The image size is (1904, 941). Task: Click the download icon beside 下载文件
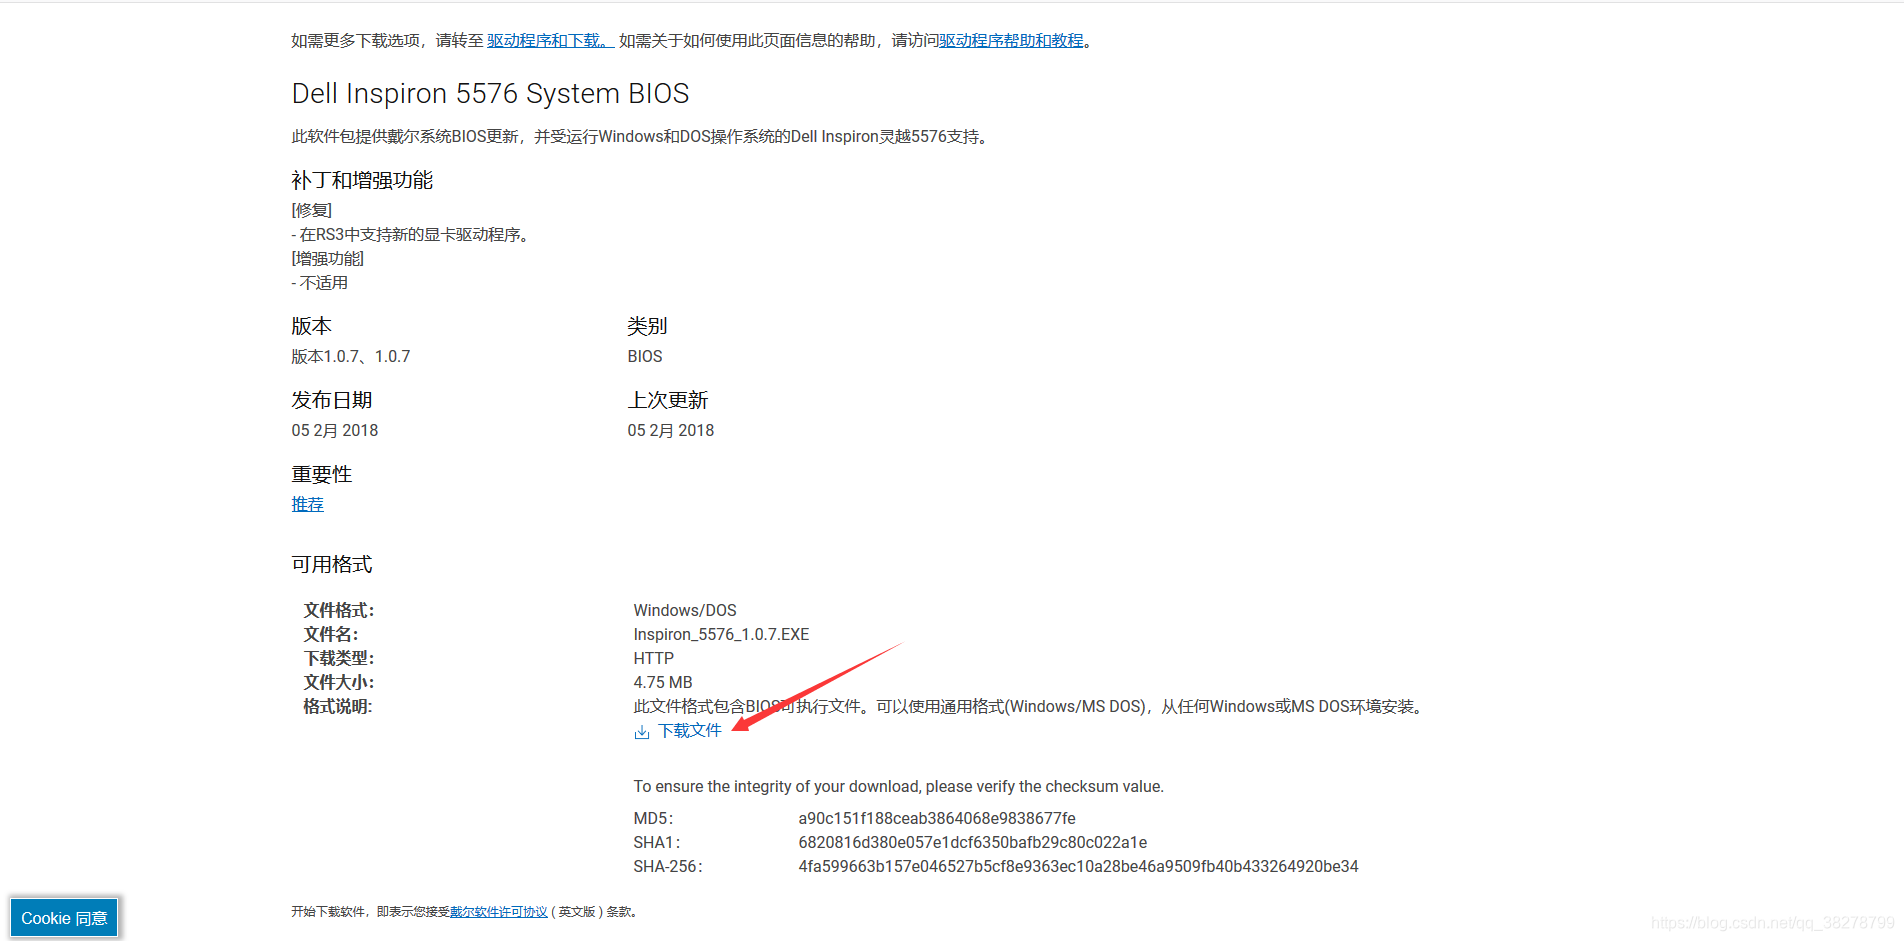tap(642, 732)
